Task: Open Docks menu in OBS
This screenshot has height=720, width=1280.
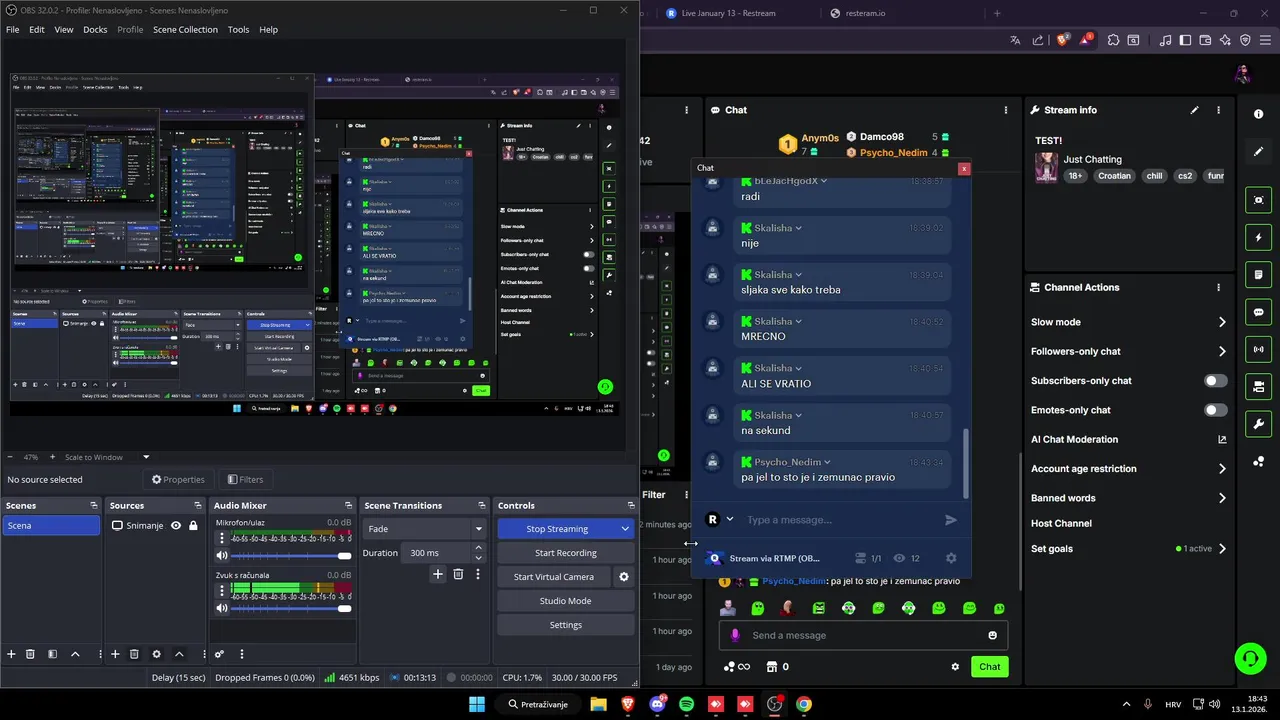Action: point(95,30)
